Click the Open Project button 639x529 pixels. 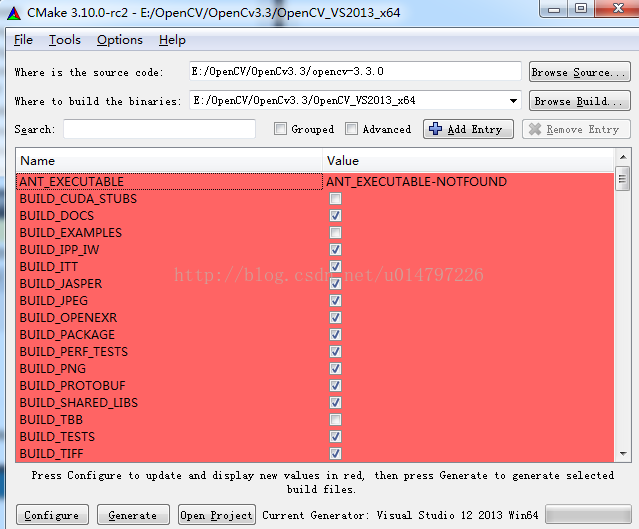217,515
